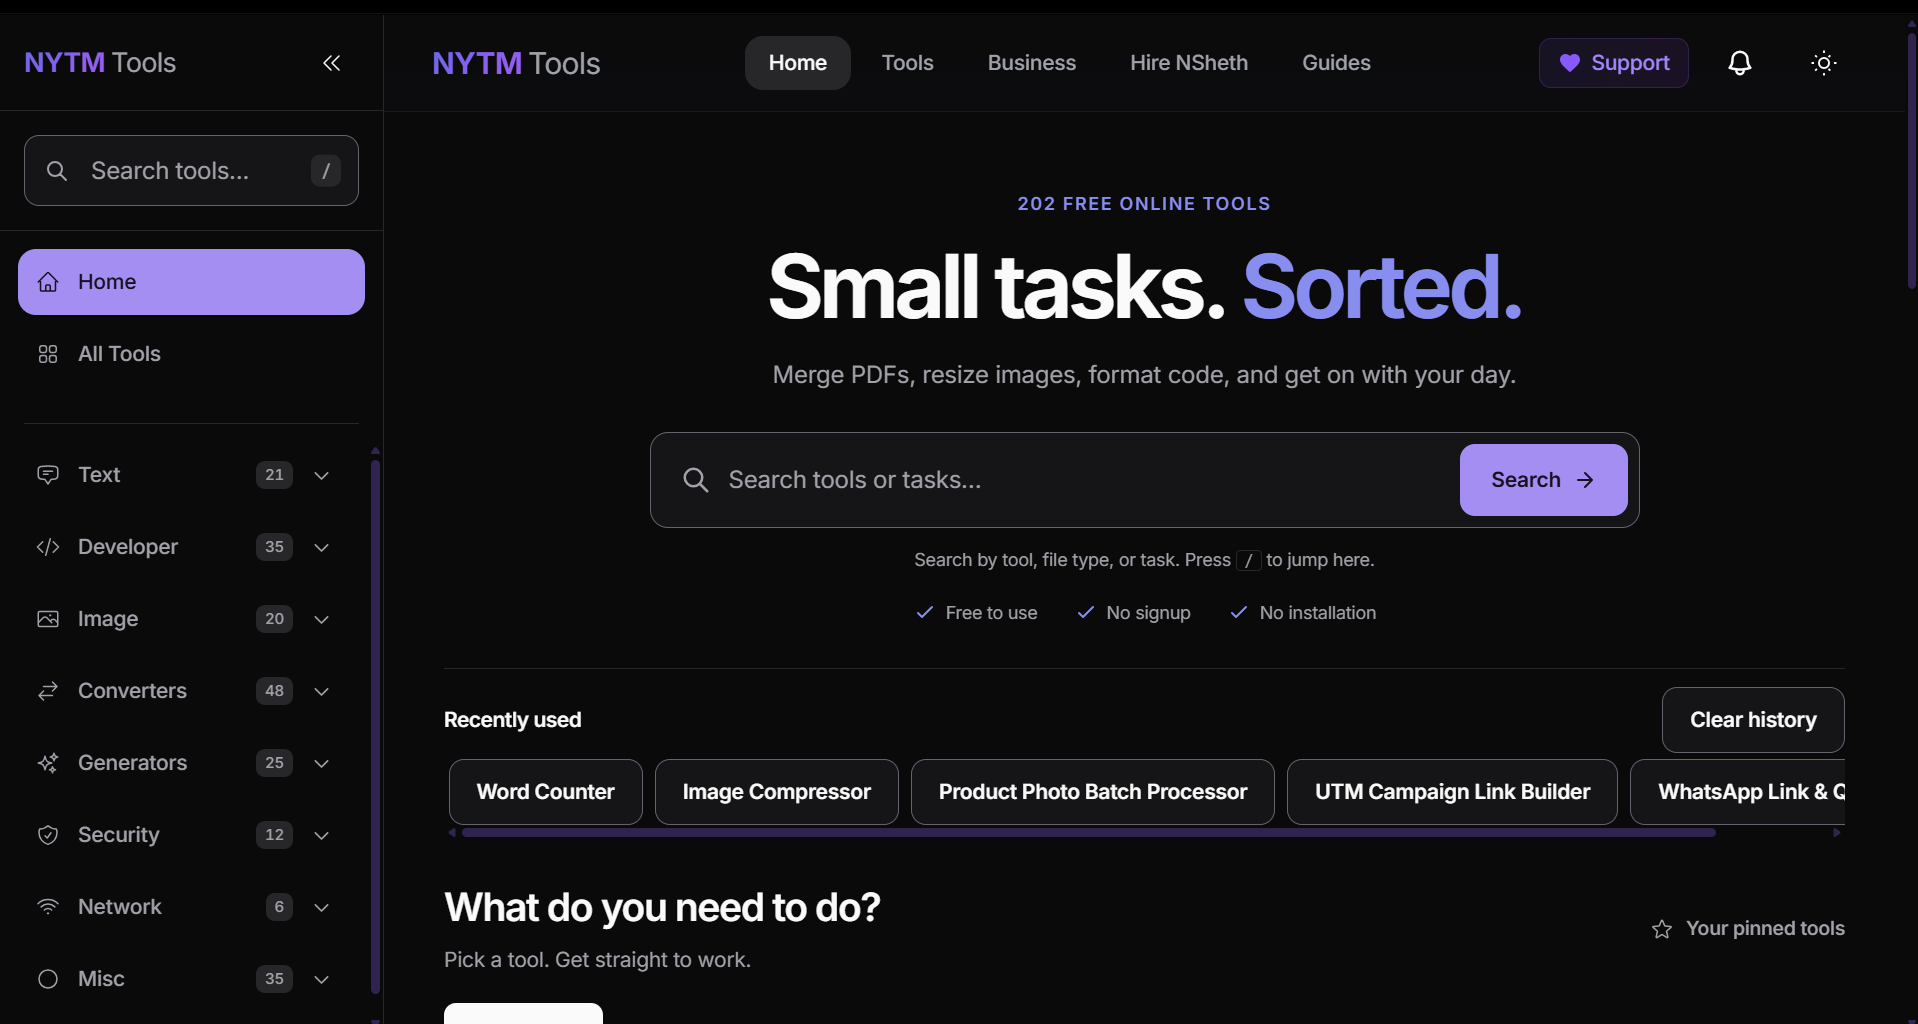Click the '202 FREE ONLINE TOOLS' text
This screenshot has height=1024, width=1918.
[x=1144, y=204]
